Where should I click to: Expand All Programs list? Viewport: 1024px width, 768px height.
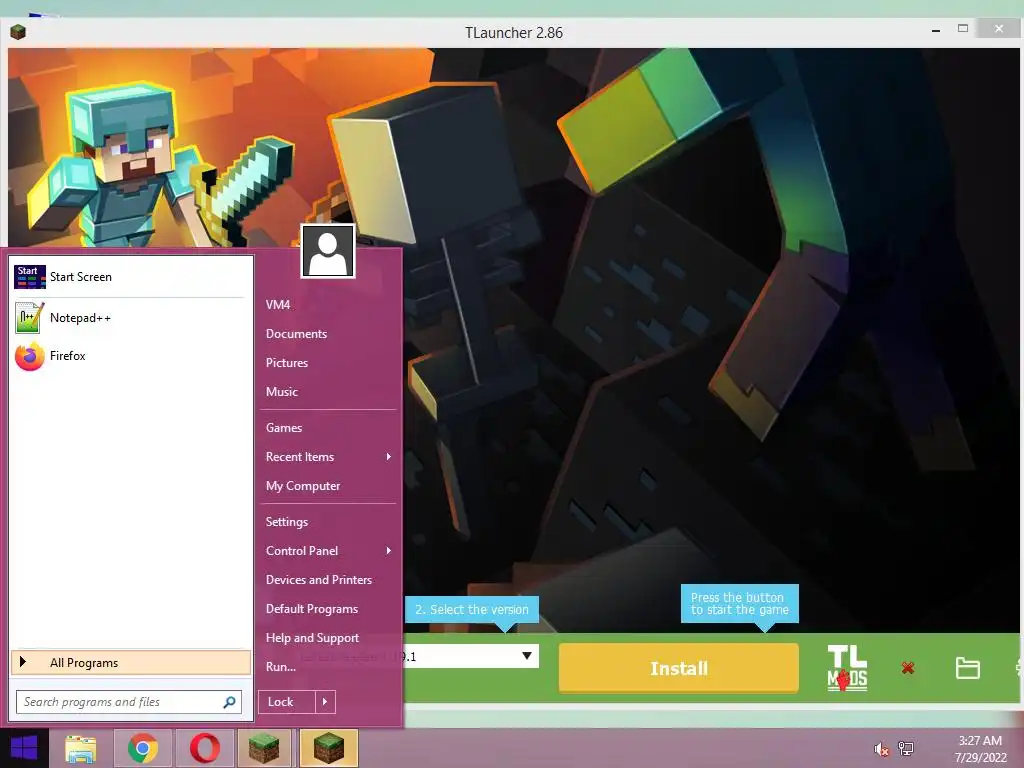[131, 663]
